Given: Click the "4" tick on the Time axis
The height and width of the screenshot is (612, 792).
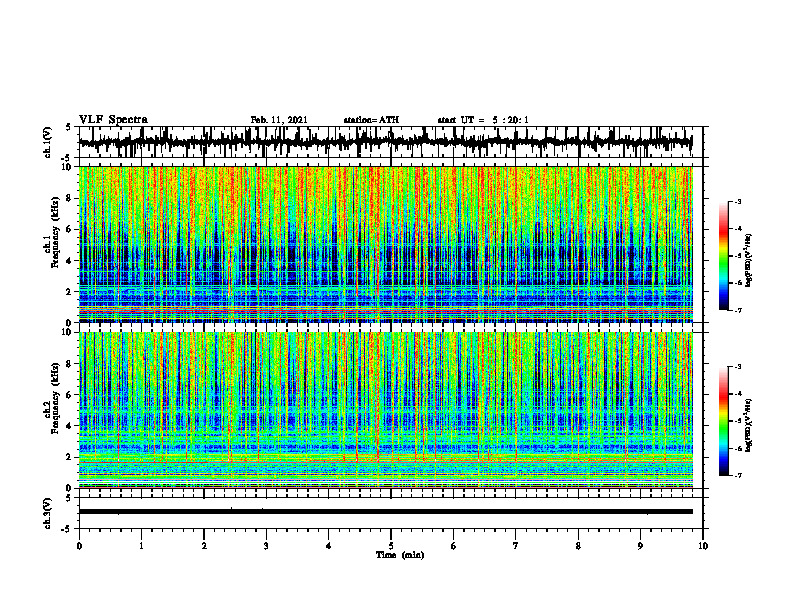Looking at the screenshot, I should coord(328,546).
